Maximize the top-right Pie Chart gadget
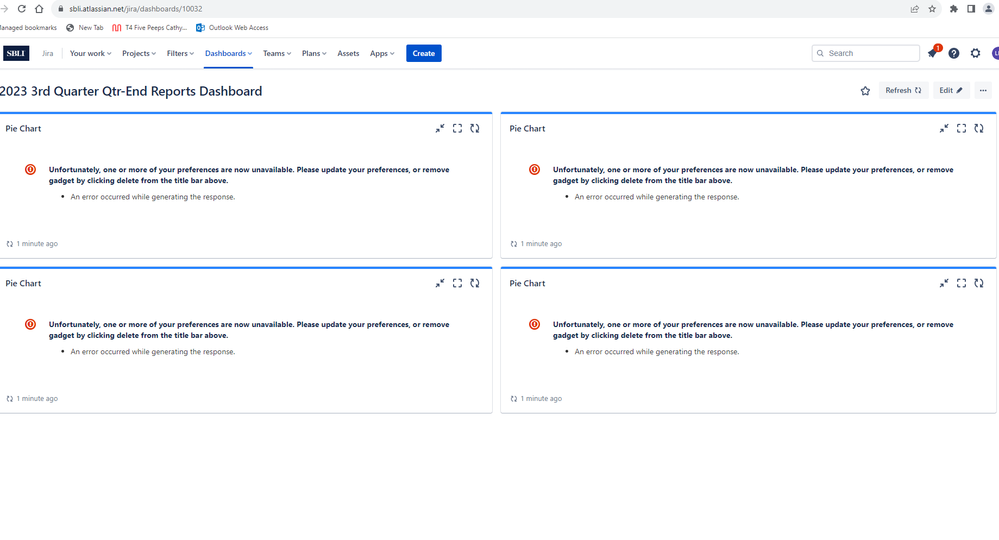The width and height of the screenshot is (999, 540). [961, 129]
